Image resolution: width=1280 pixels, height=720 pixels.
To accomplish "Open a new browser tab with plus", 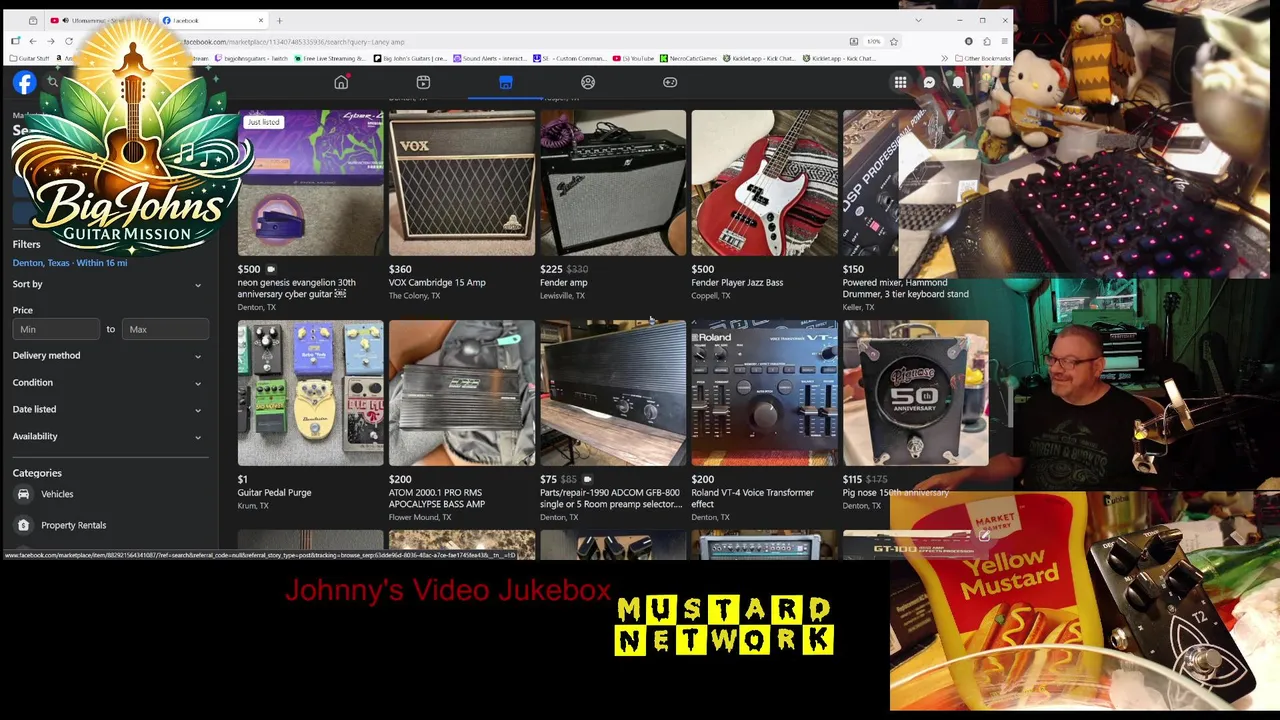I will tap(279, 20).
